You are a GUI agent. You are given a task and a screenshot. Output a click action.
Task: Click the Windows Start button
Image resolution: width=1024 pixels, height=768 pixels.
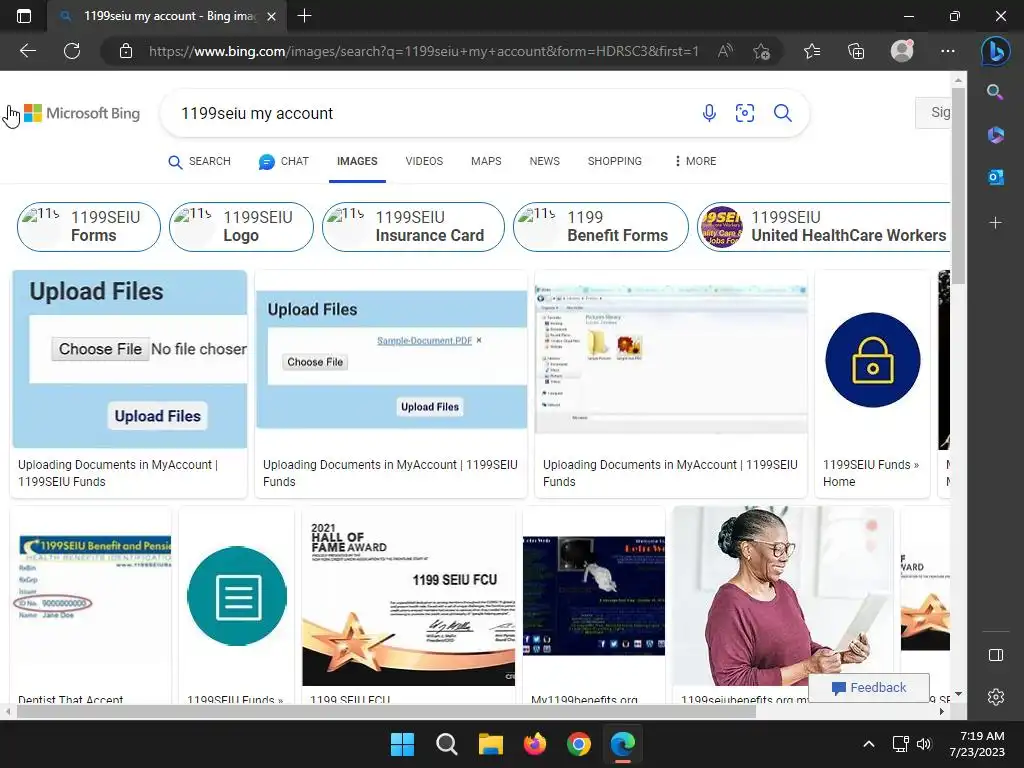click(402, 744)
